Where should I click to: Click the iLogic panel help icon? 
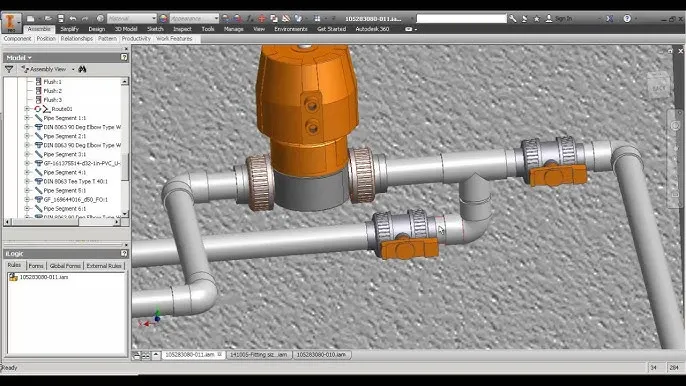coord(124,253)
